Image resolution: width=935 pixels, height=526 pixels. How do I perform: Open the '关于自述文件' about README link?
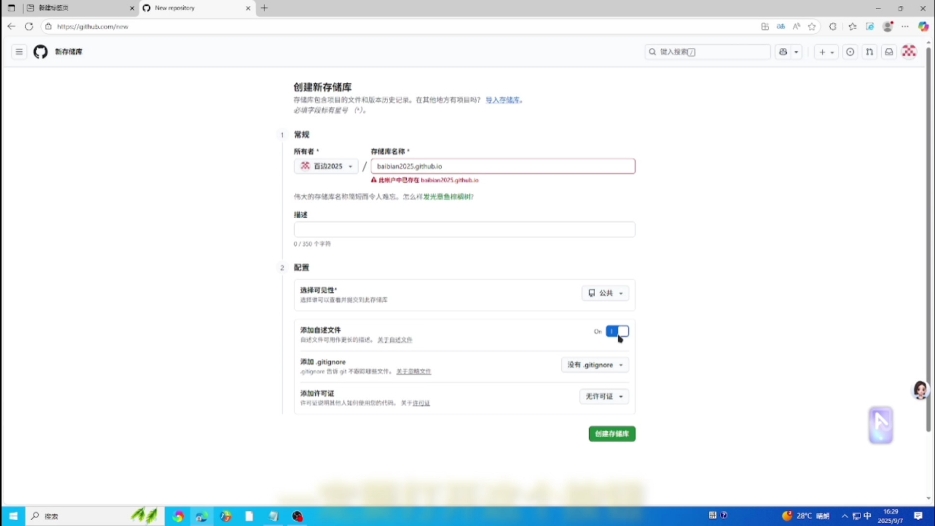point(395,340)
